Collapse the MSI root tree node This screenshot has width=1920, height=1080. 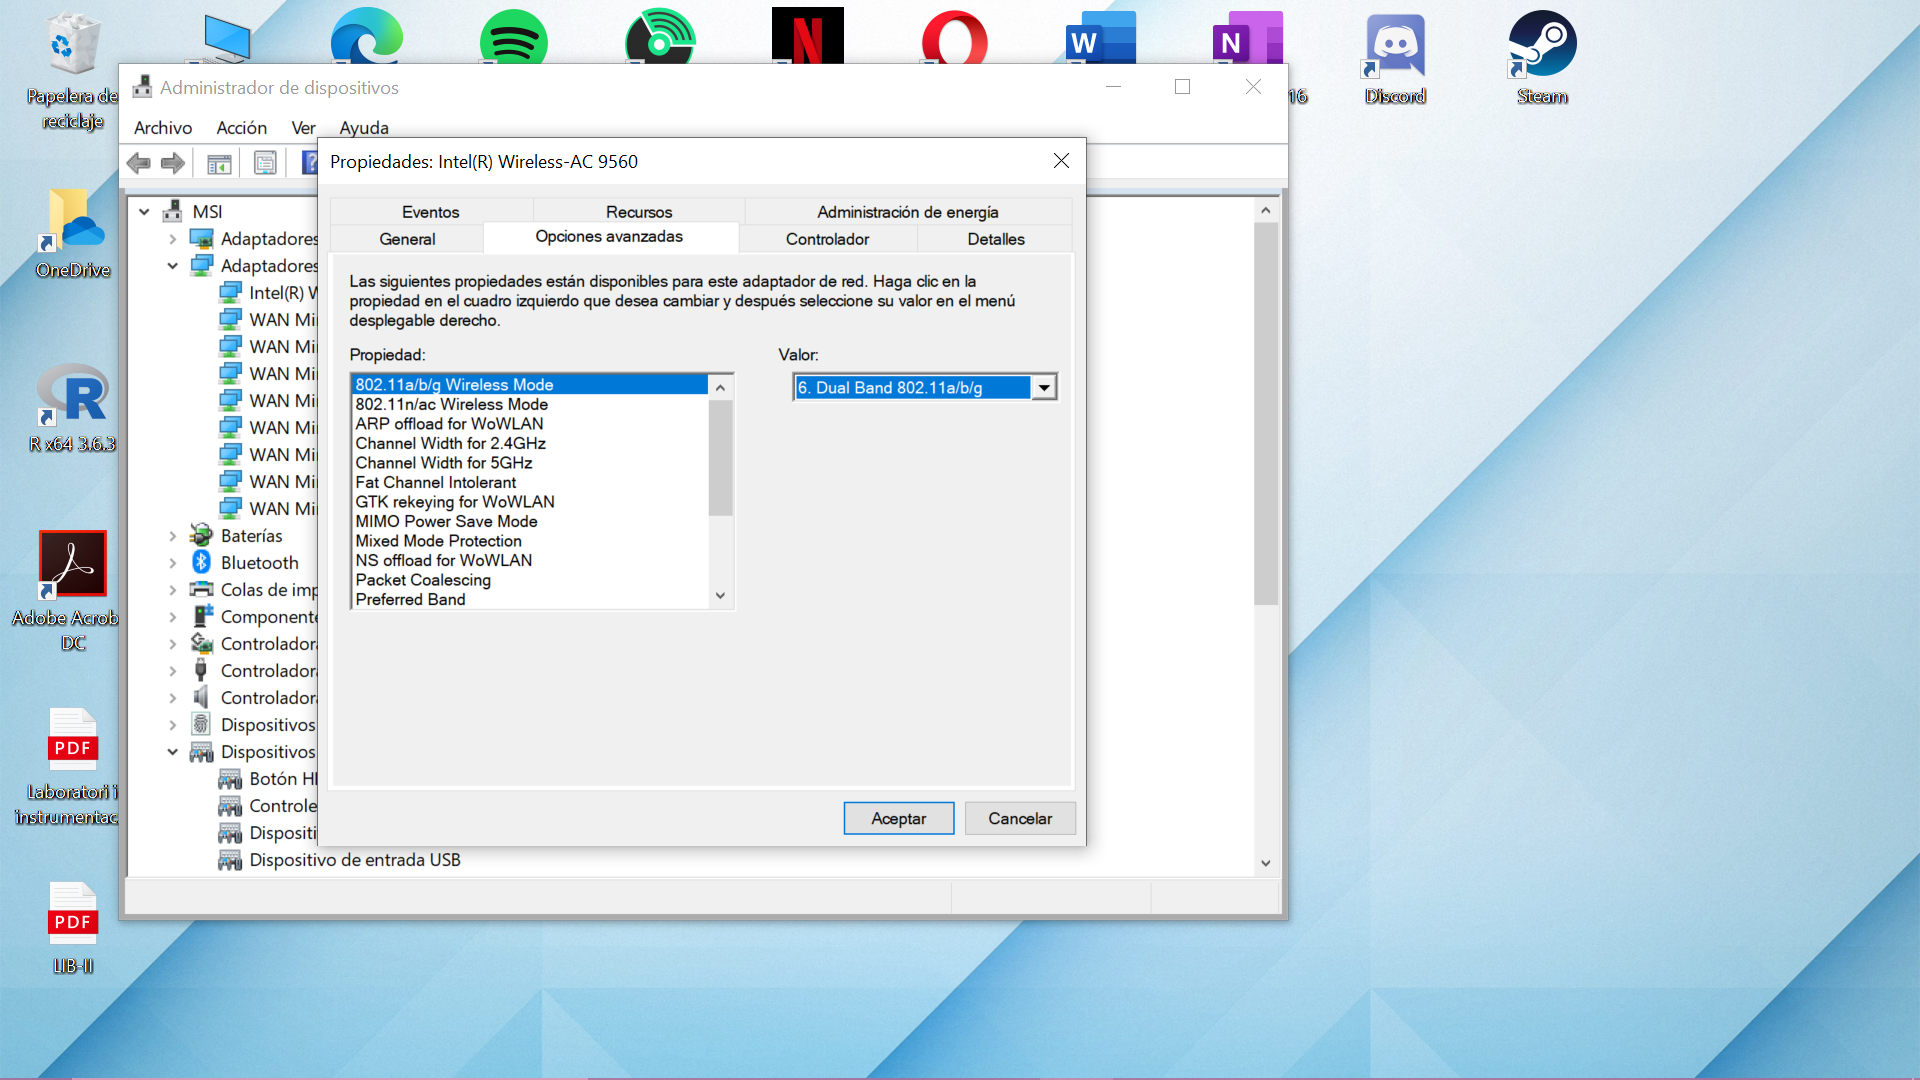[144, 212]
